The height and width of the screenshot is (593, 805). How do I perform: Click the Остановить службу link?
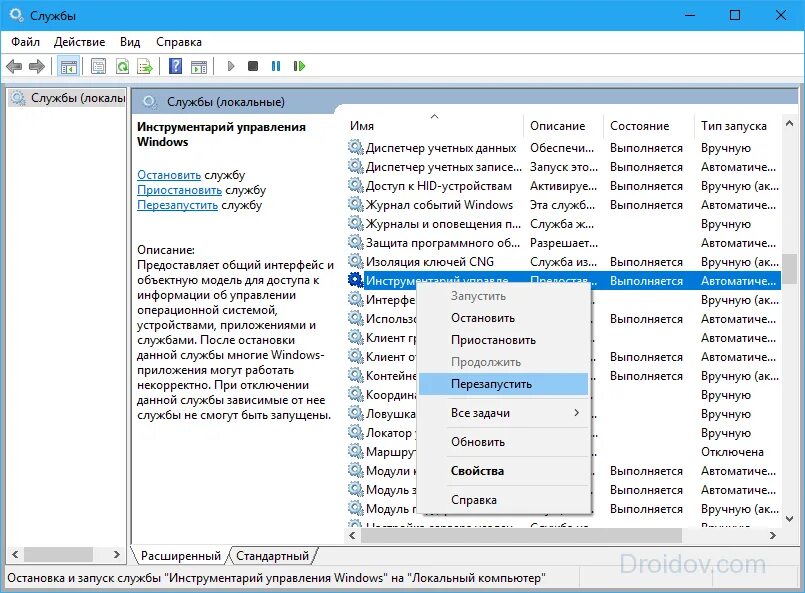pyautogui.click(x=169, y=175)
